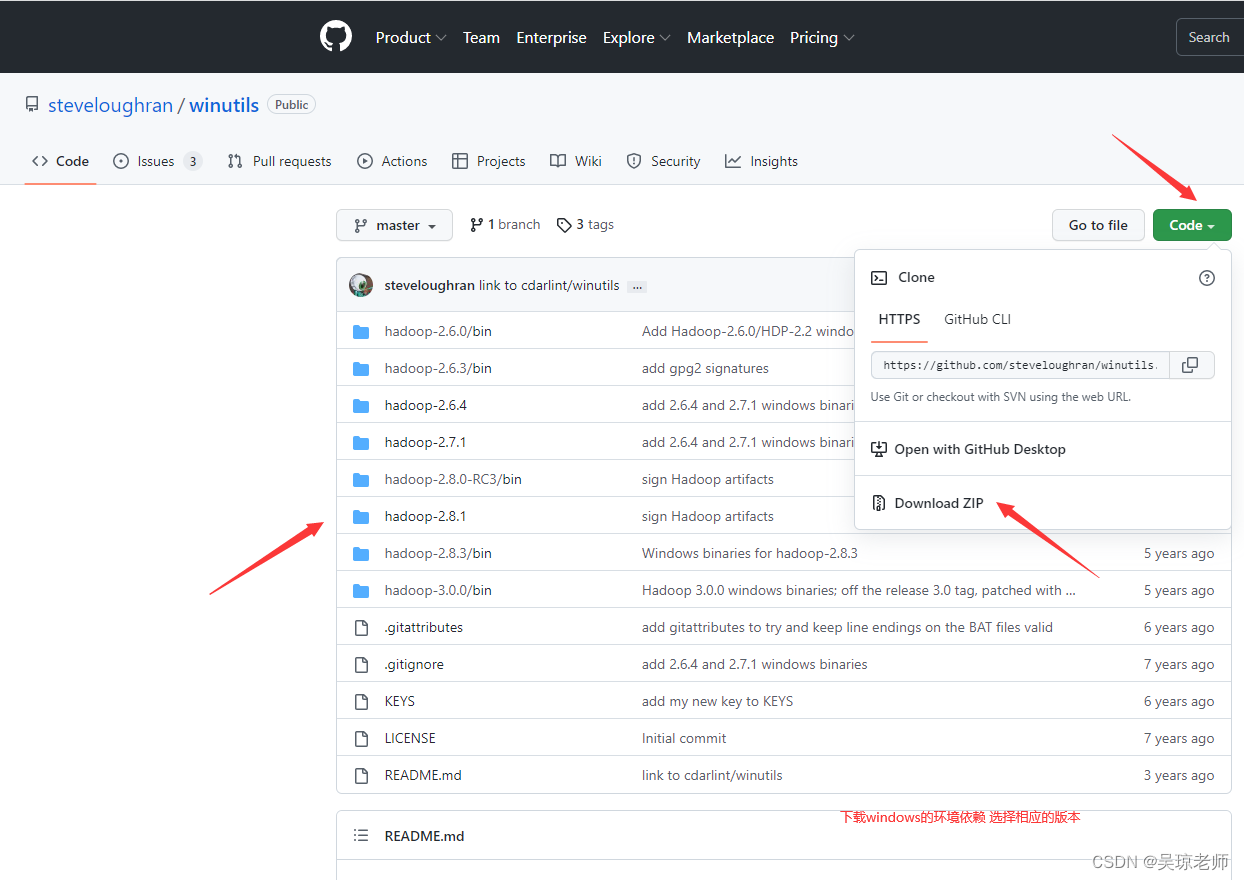This screenshot has height=880, width=1244.
Task: Open the hadoop-2.6.4 folder
Action: pyautogui.click(x=426, y=405)
